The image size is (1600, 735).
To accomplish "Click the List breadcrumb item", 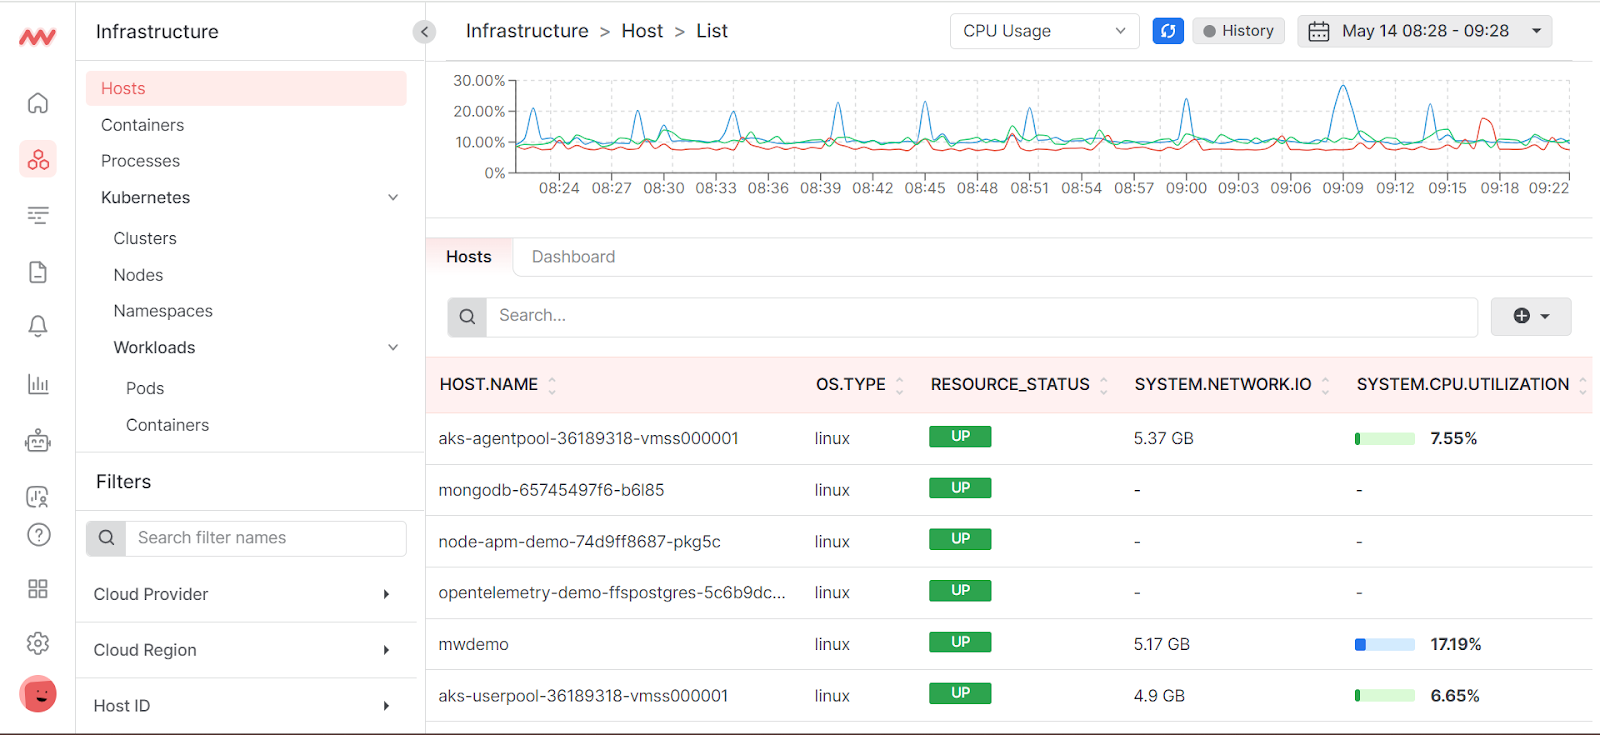I will pos(712,31).
